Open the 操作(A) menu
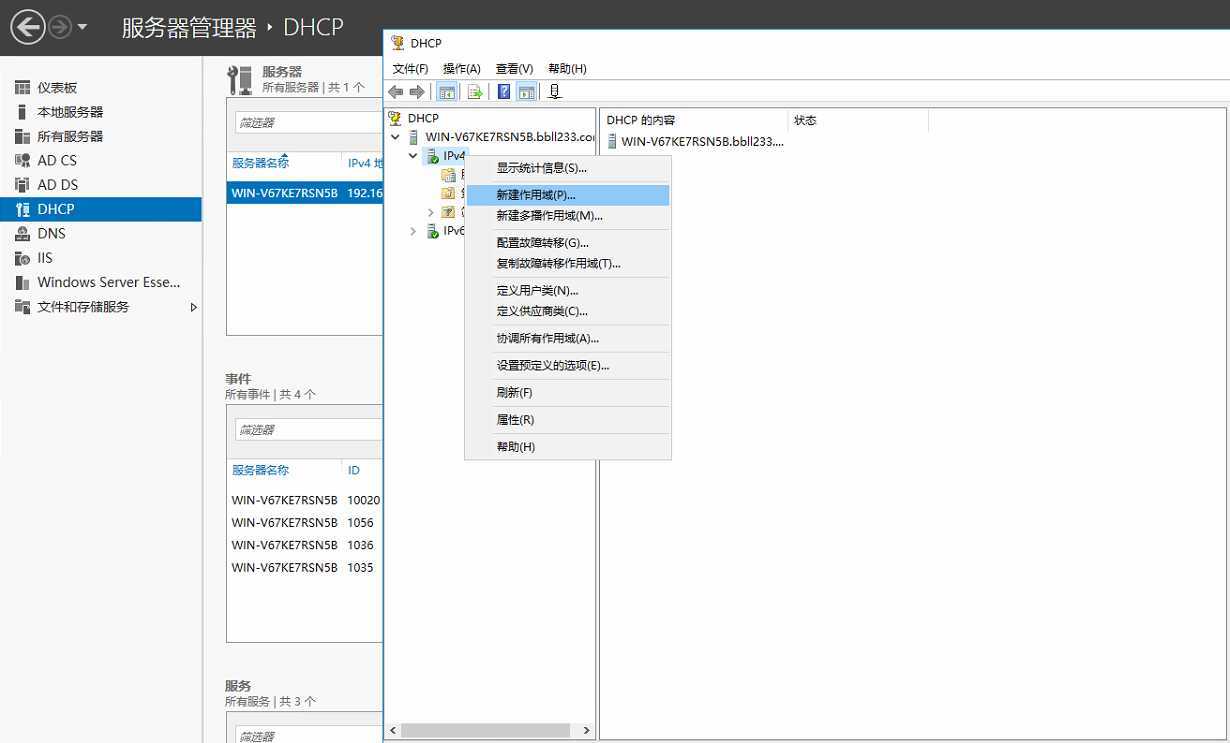 (462, 69)
